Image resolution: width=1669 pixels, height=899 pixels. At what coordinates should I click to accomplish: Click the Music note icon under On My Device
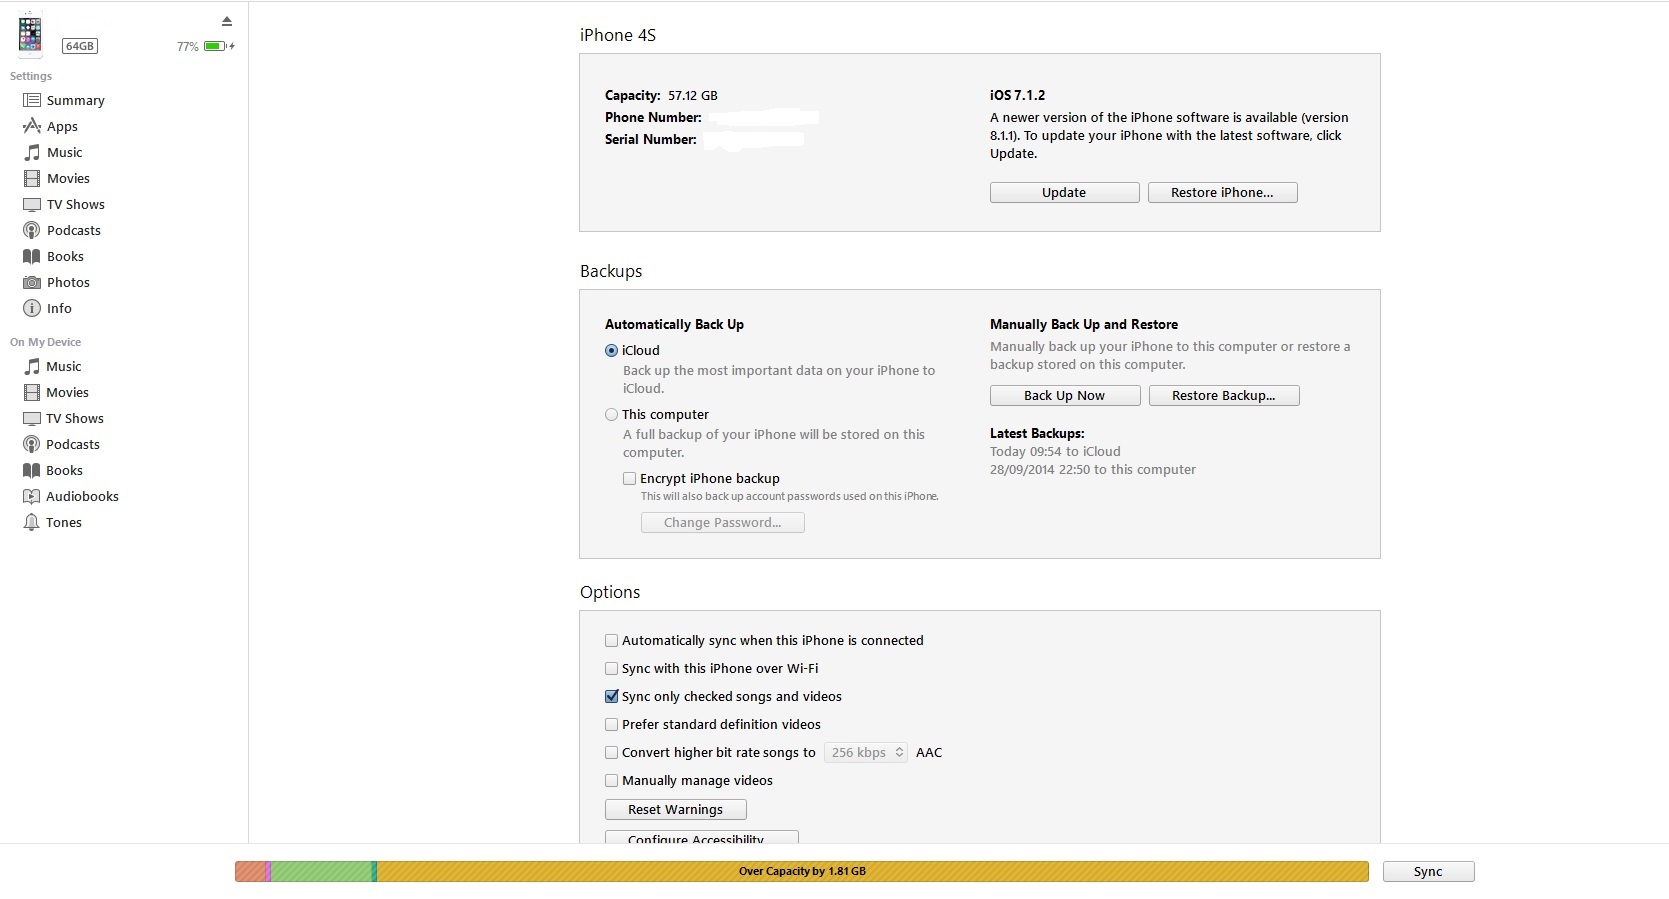(x=32, y=366)
